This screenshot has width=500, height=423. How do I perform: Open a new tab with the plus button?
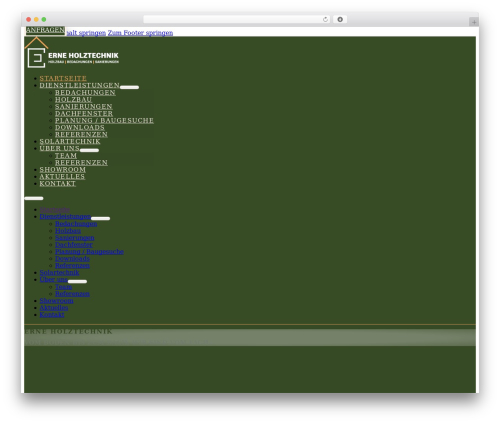(474, 22)
